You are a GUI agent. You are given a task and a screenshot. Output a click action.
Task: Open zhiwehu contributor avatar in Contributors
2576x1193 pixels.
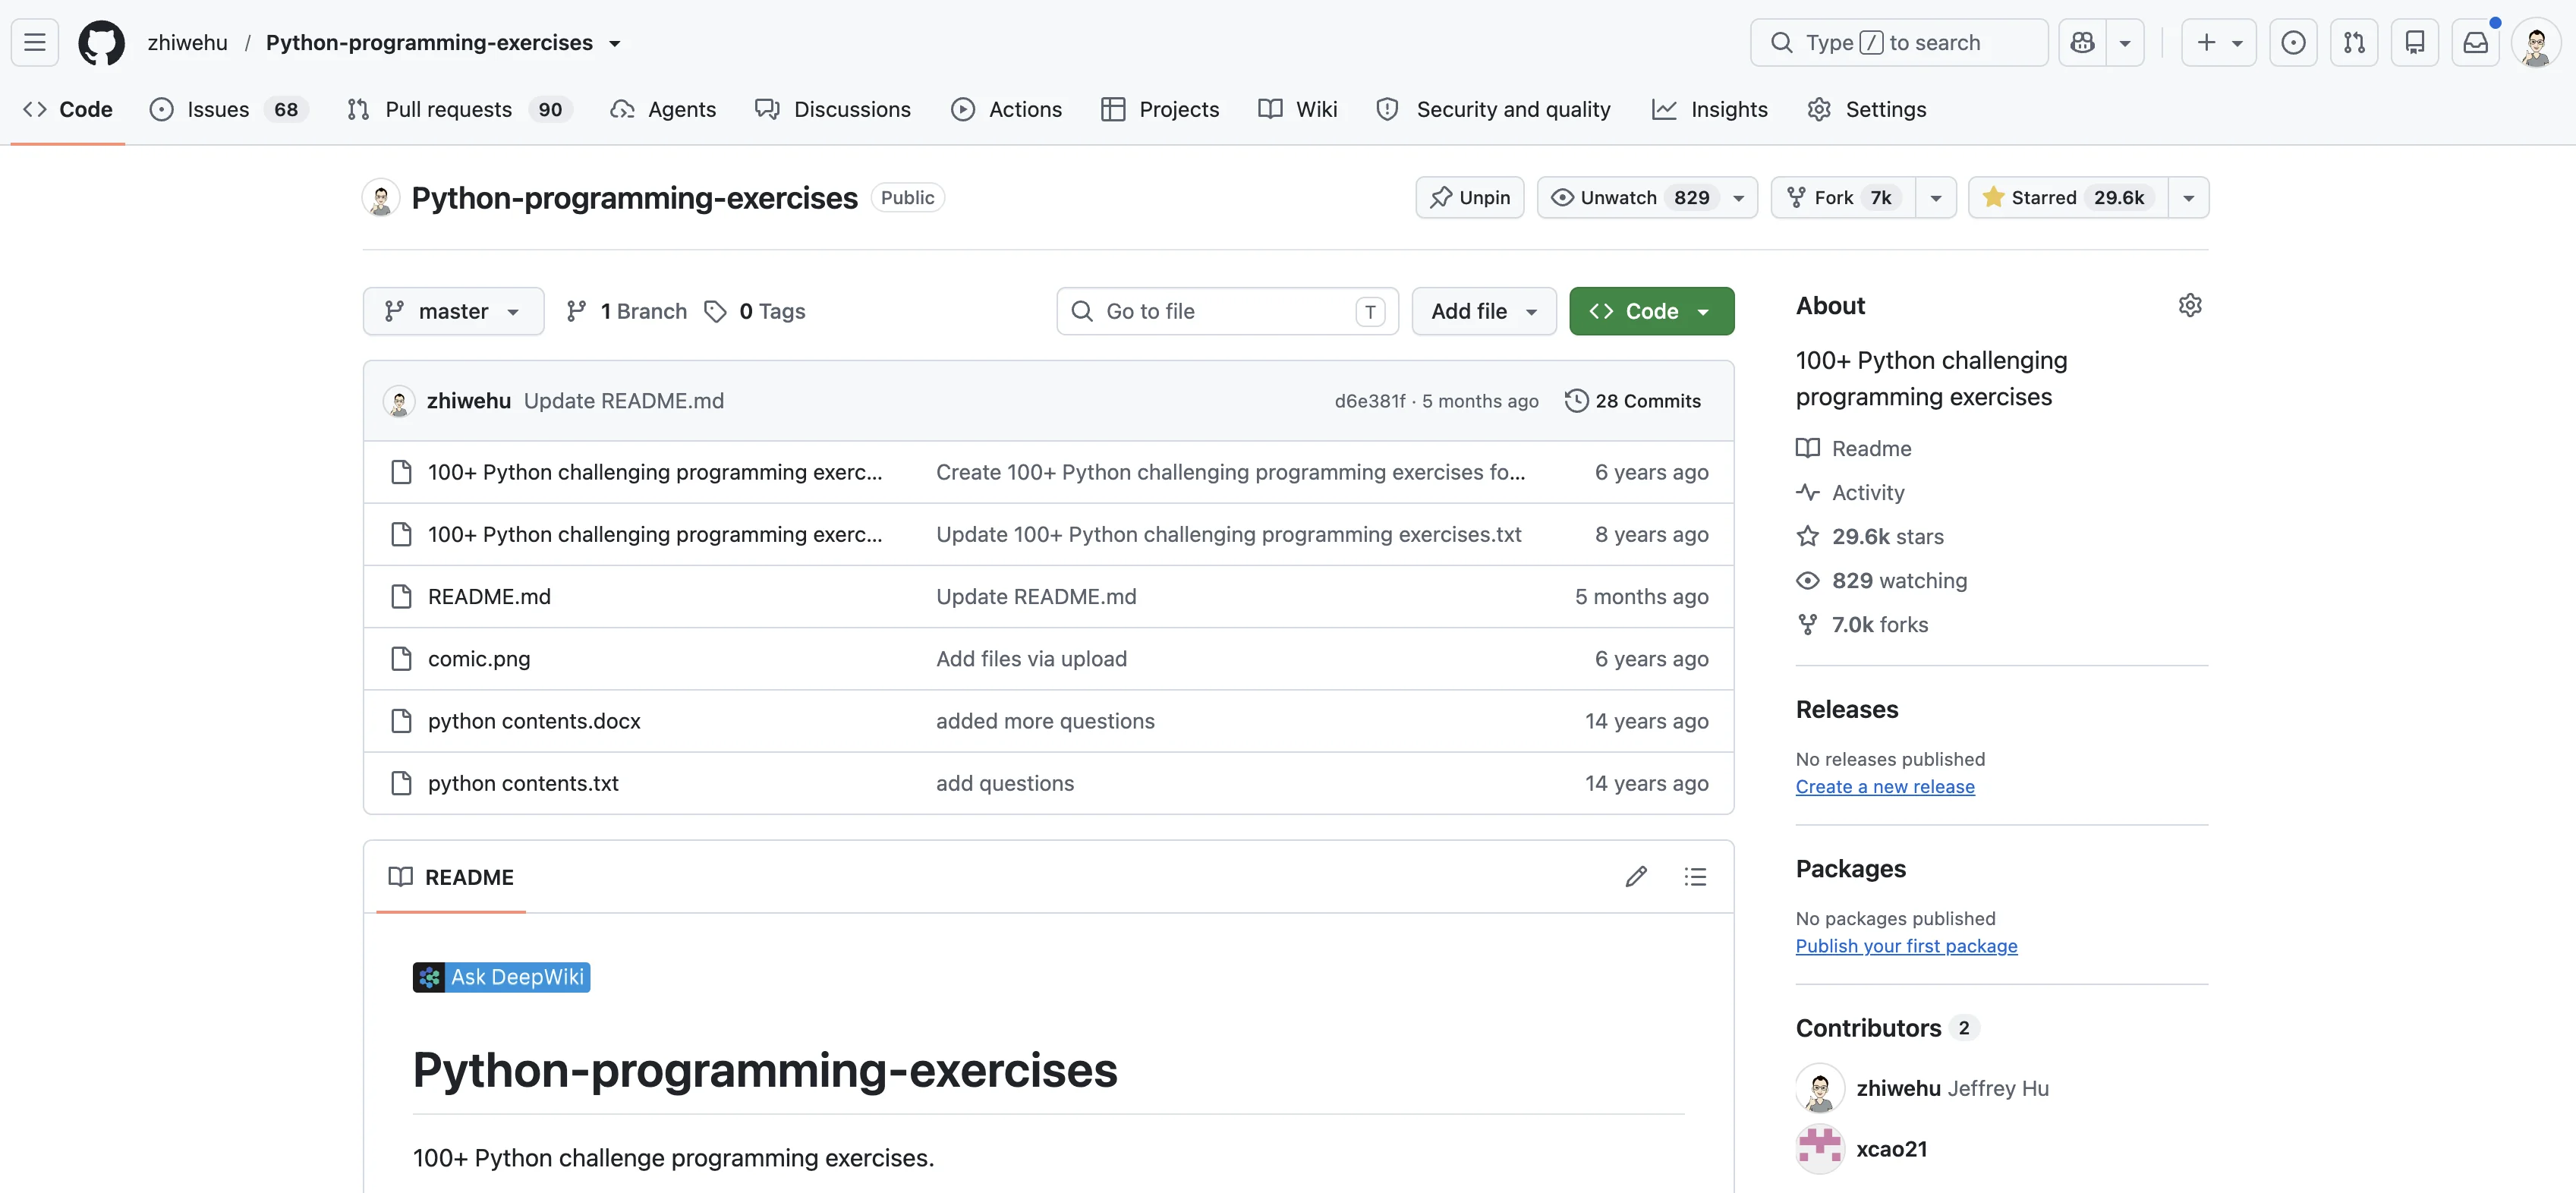(x=1820, y=1088)
